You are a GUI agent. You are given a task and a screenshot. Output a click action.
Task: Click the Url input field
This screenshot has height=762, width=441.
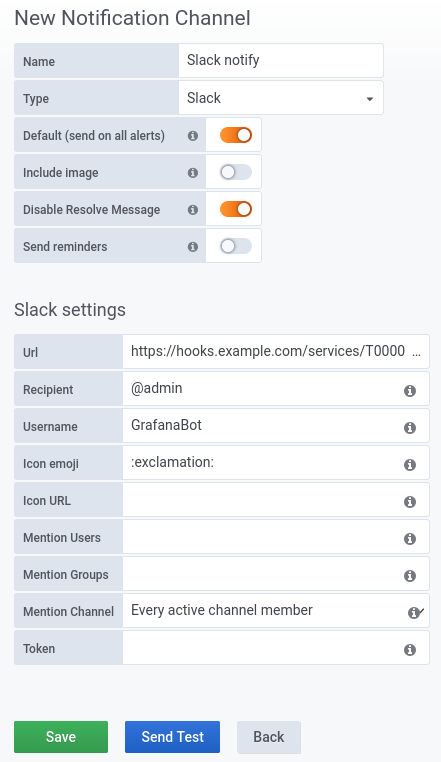pyautogui.click(x=276, y=351)
